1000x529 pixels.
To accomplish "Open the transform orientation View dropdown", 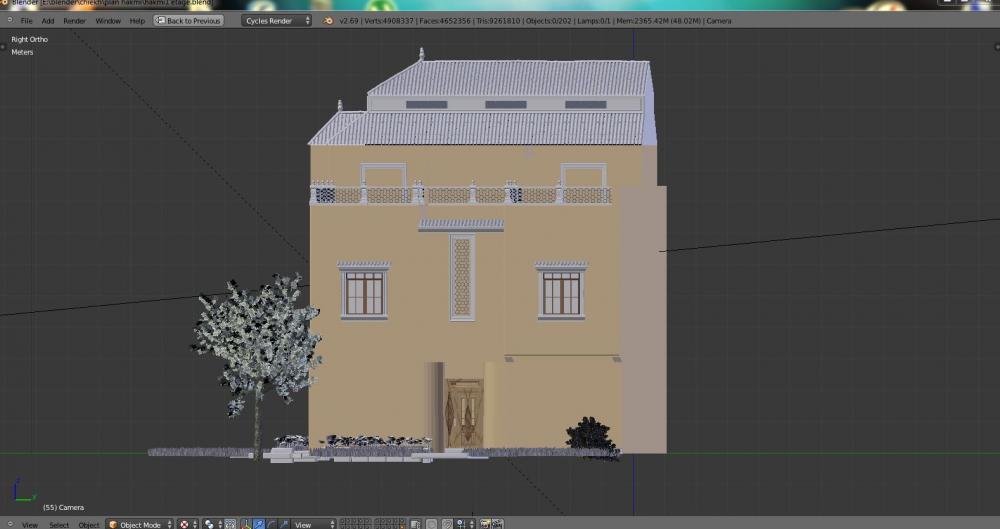I will 313,524.
